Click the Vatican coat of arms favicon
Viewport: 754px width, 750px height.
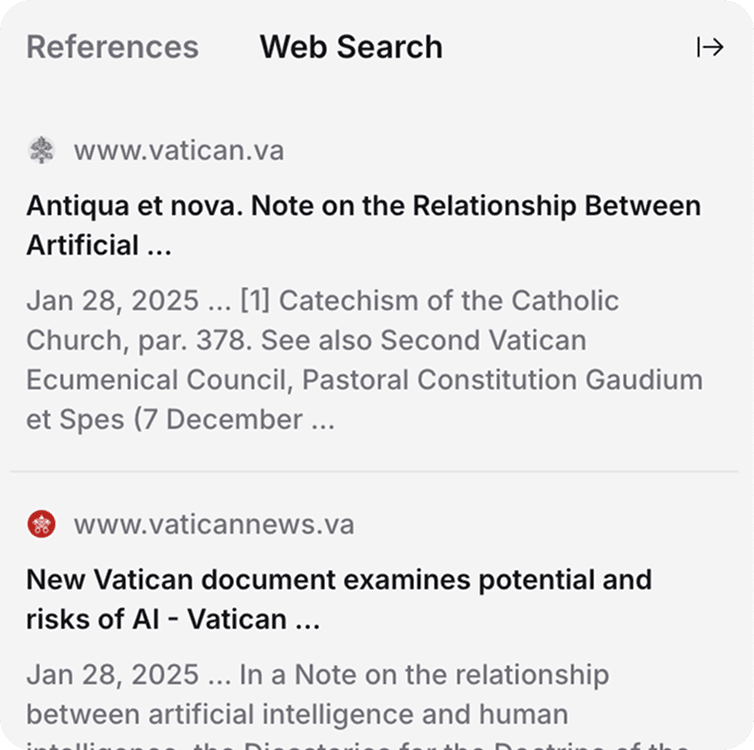pos(41,151)
